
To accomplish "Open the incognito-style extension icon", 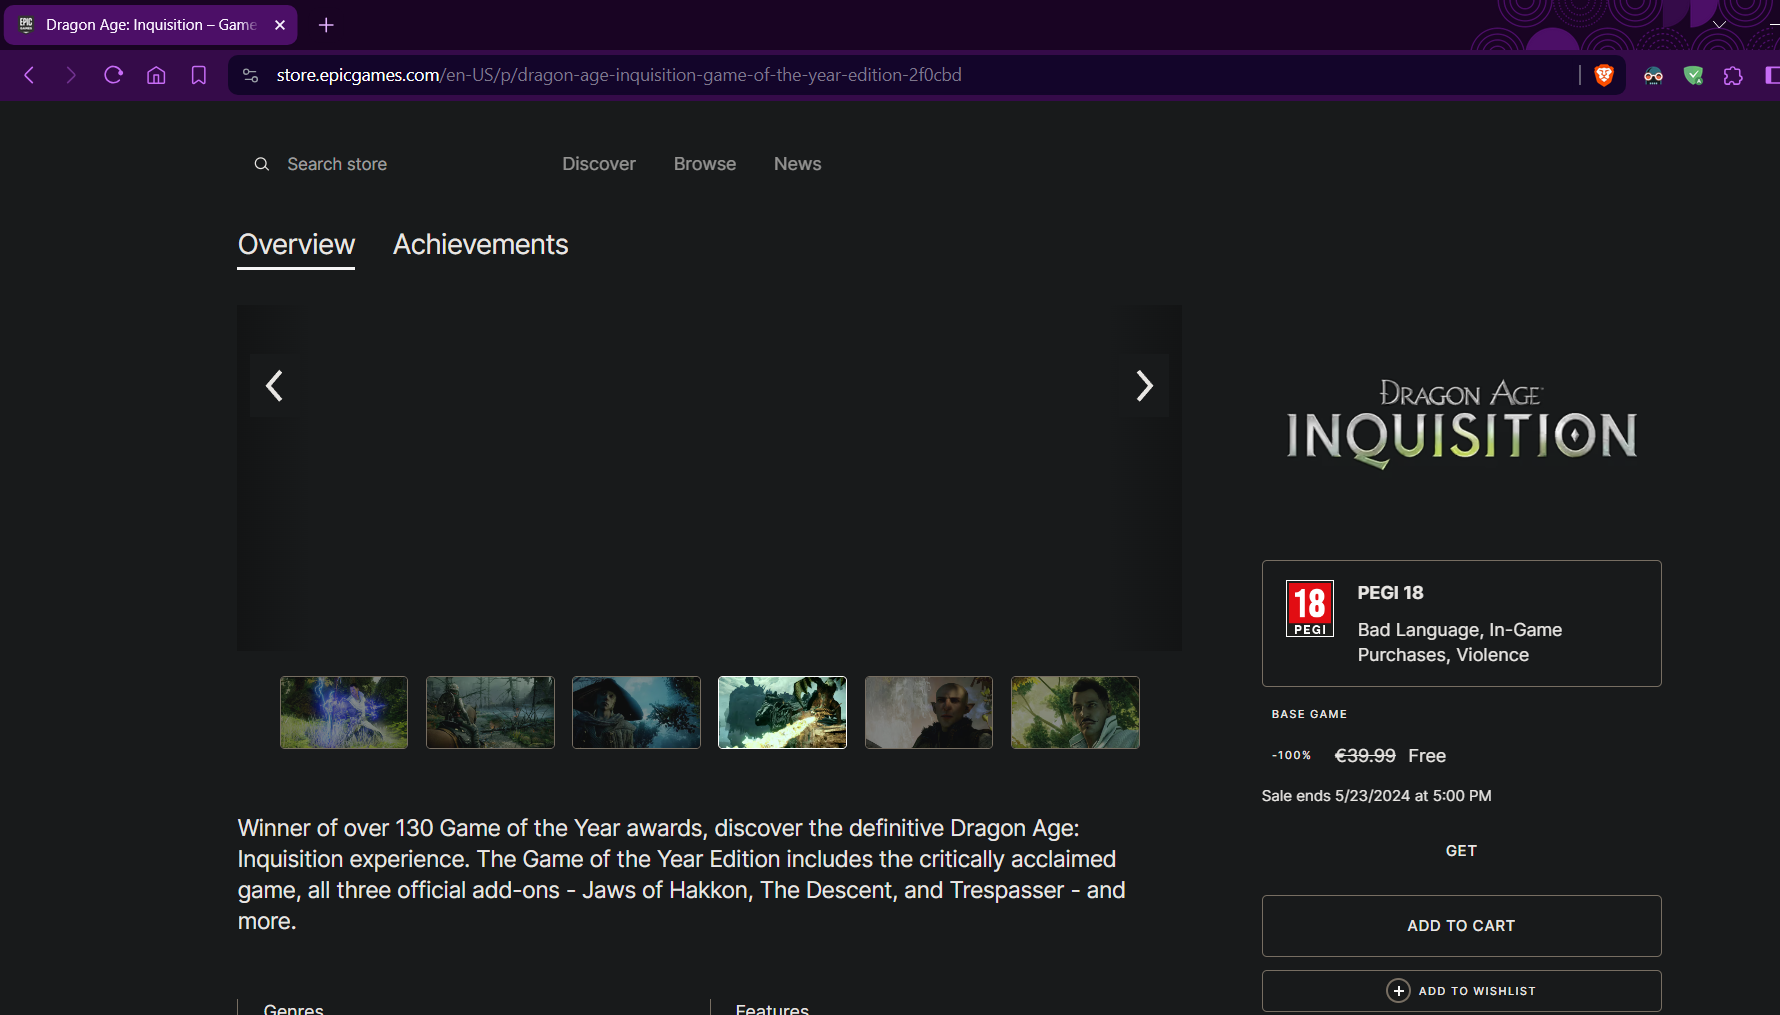I will pos(1653,75).
